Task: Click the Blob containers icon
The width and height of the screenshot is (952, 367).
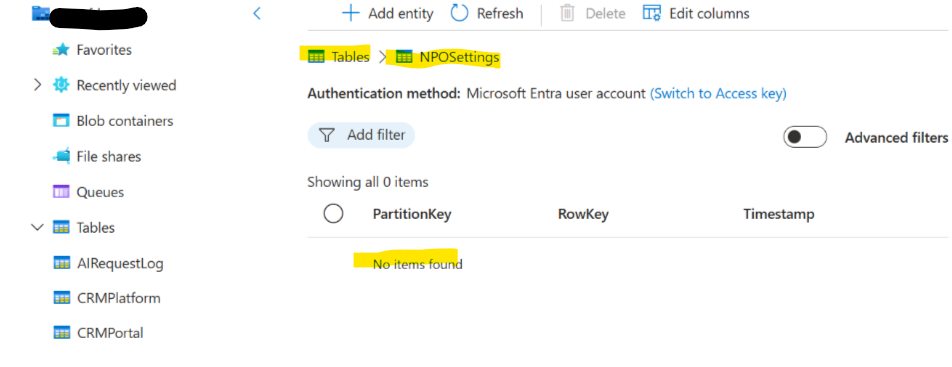Action: point(61,121)
